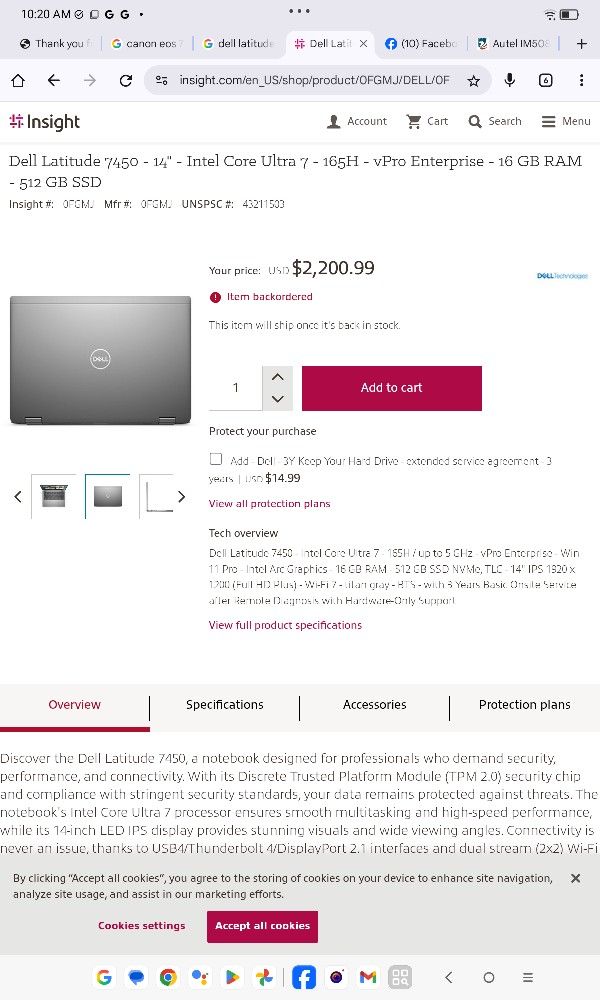
Task: Check Keep Your Hard Drive add-on
Action: tap(216, 459)
